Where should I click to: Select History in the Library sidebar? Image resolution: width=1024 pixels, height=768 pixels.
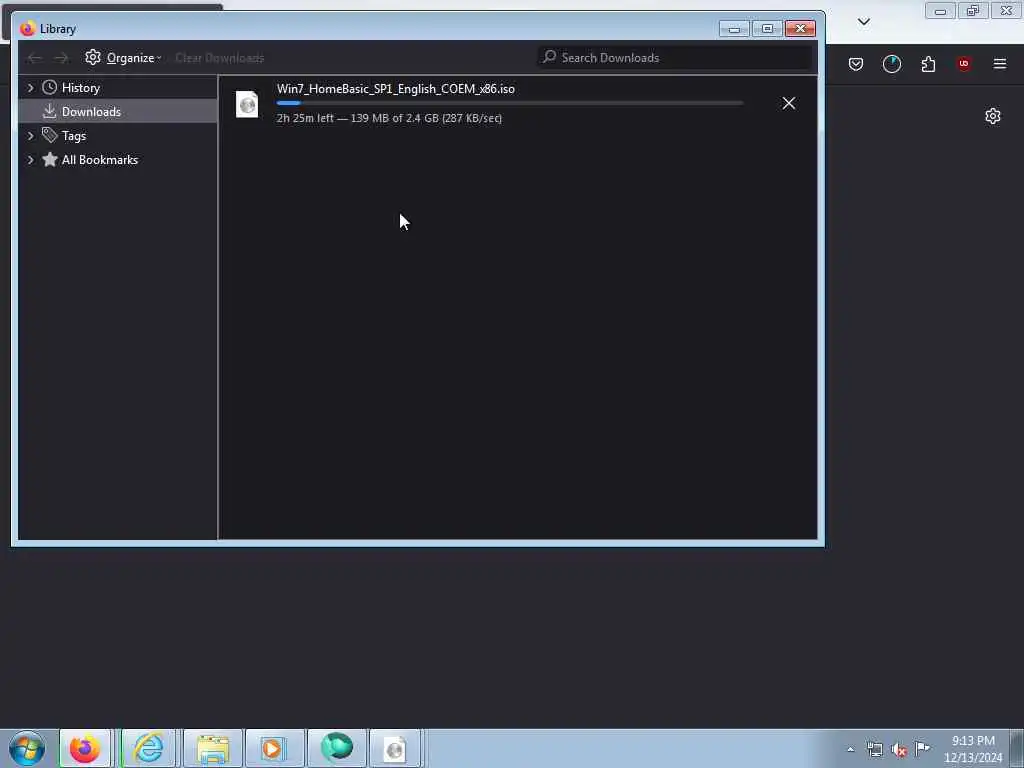click(118, 88)
